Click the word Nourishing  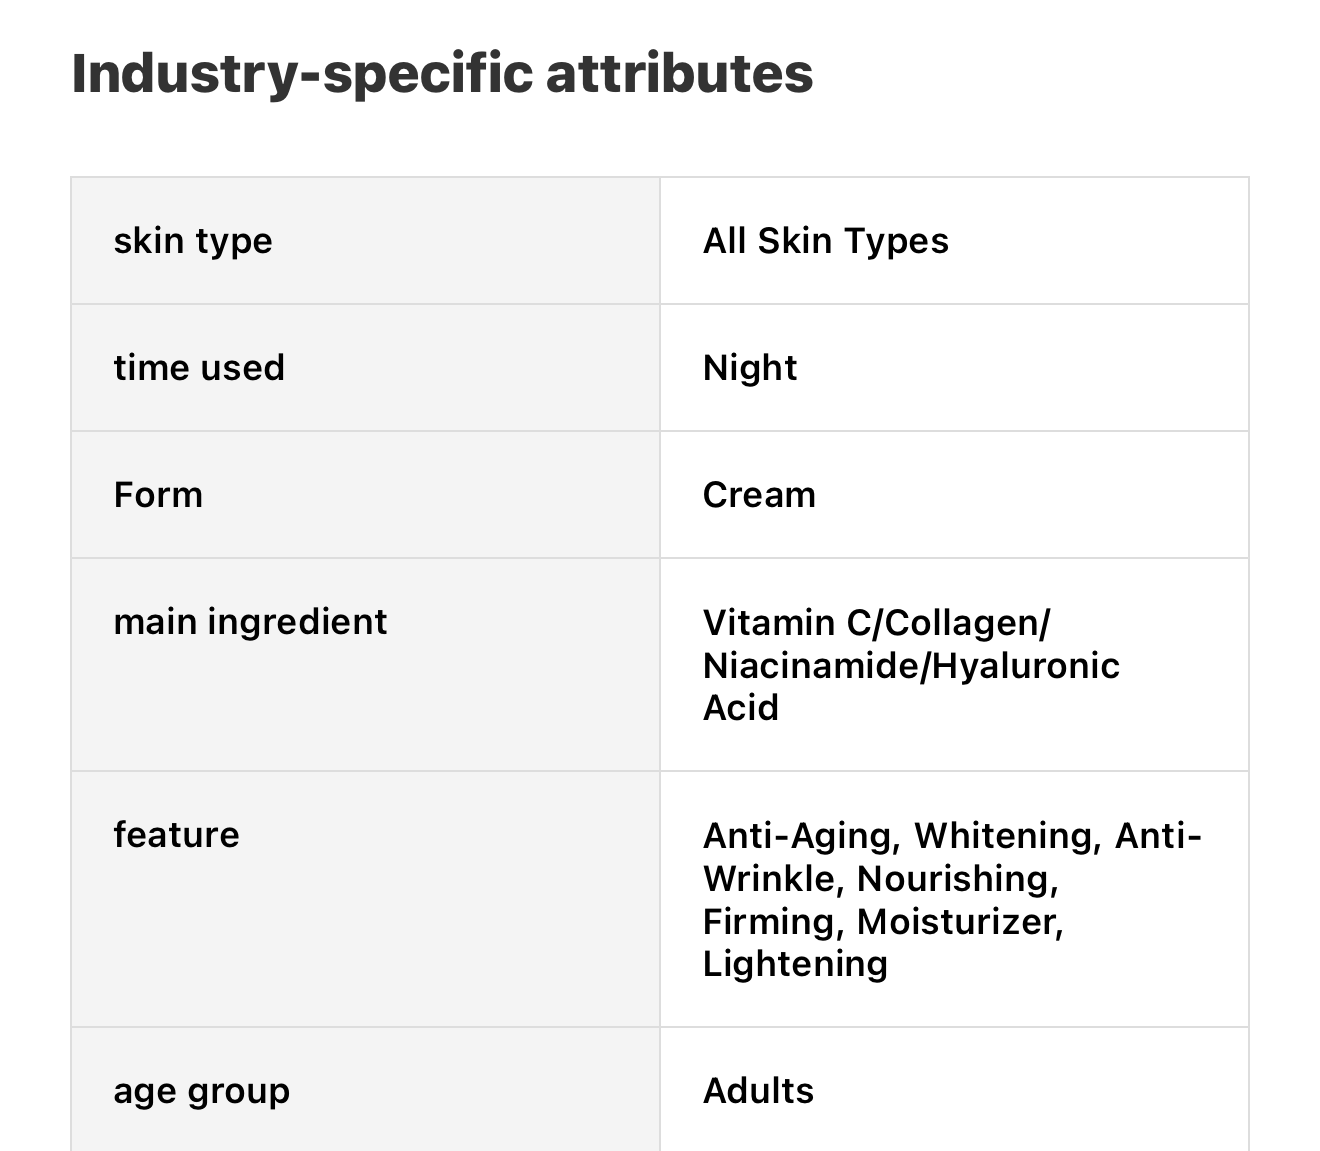point(956,879)
